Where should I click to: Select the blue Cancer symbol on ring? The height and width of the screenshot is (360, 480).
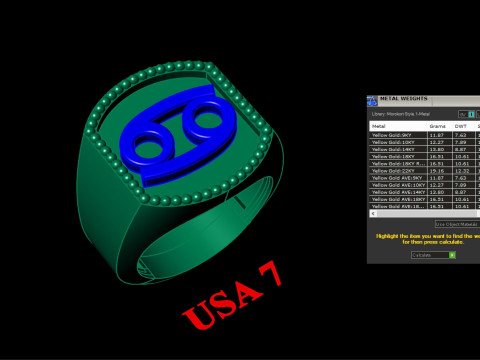(x=178, y=135)
